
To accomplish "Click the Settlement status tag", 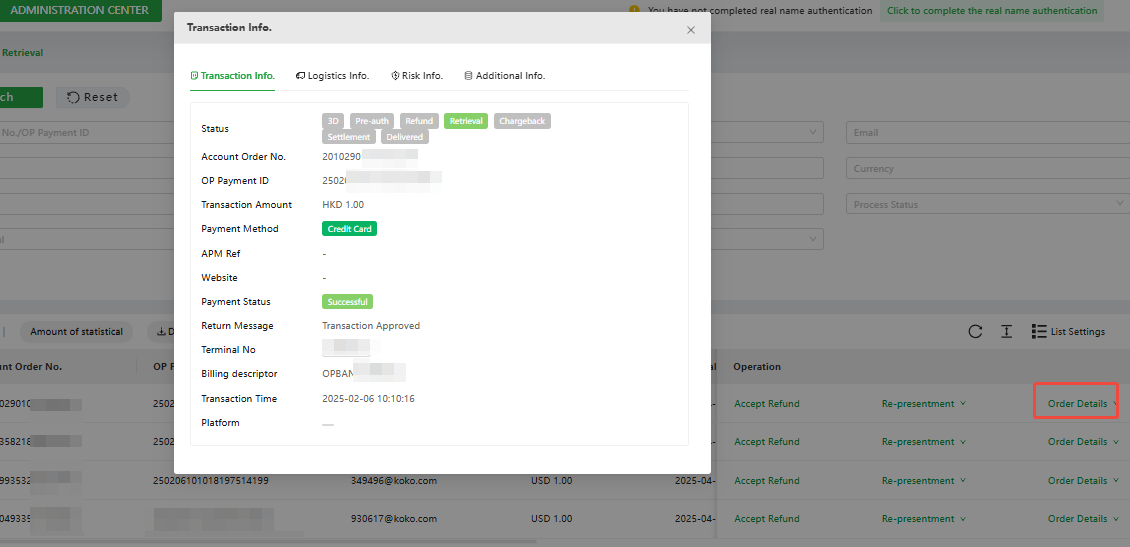I will [349, 137].
